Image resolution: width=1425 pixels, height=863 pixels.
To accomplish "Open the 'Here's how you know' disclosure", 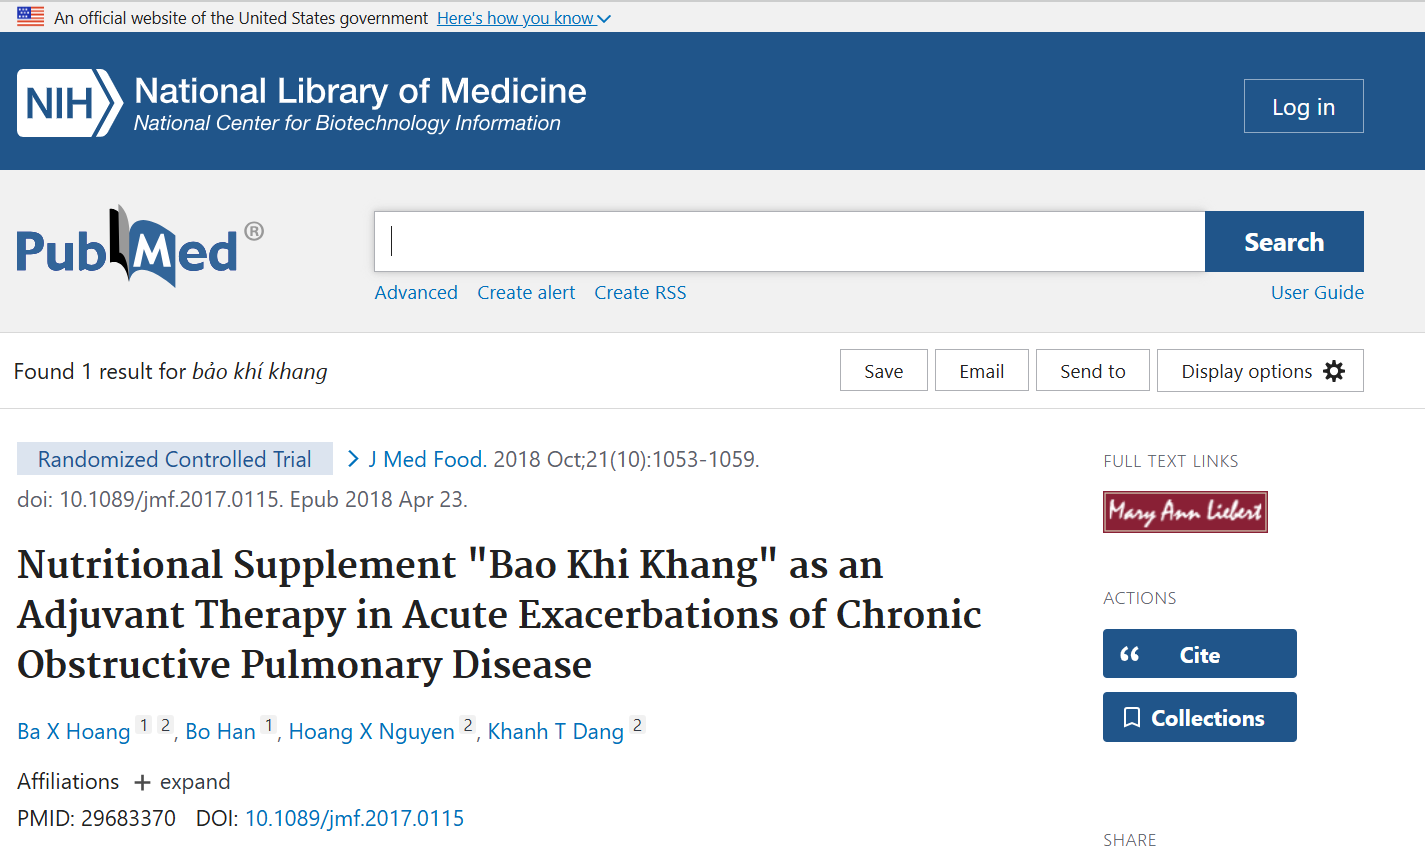I will 523,17.
